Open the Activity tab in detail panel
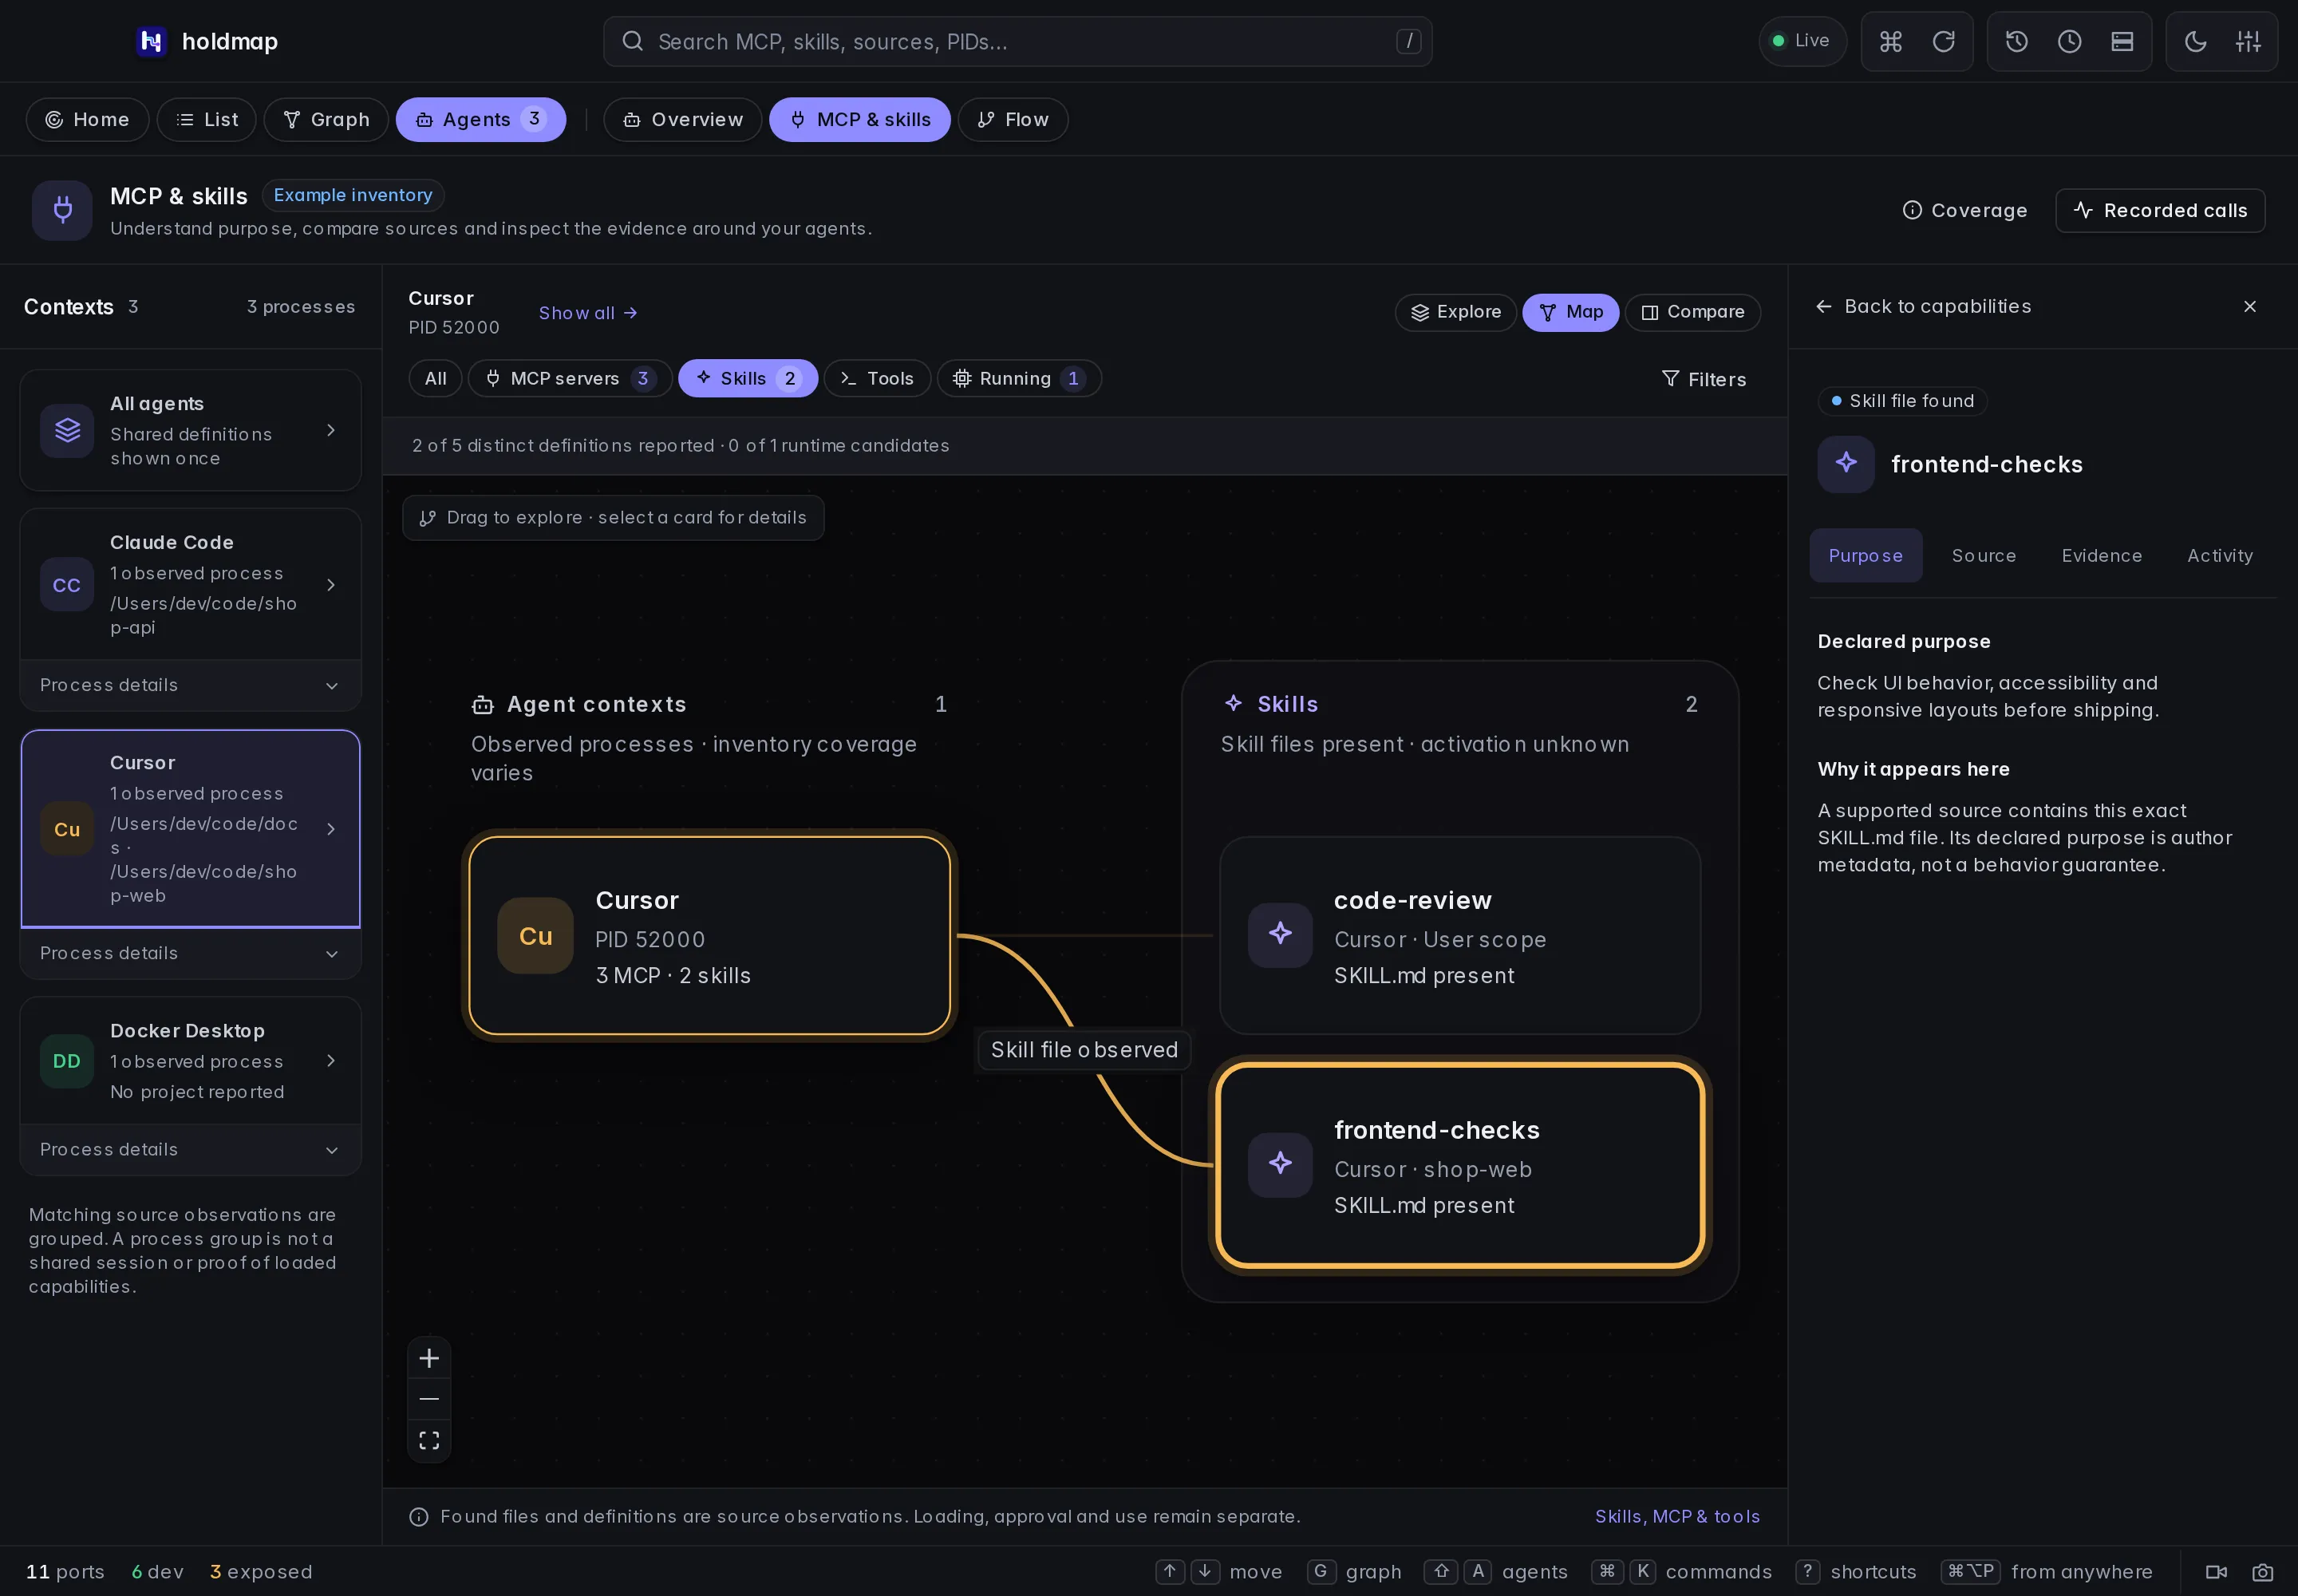The image size is (2298, 1596). coord(2219,555)
